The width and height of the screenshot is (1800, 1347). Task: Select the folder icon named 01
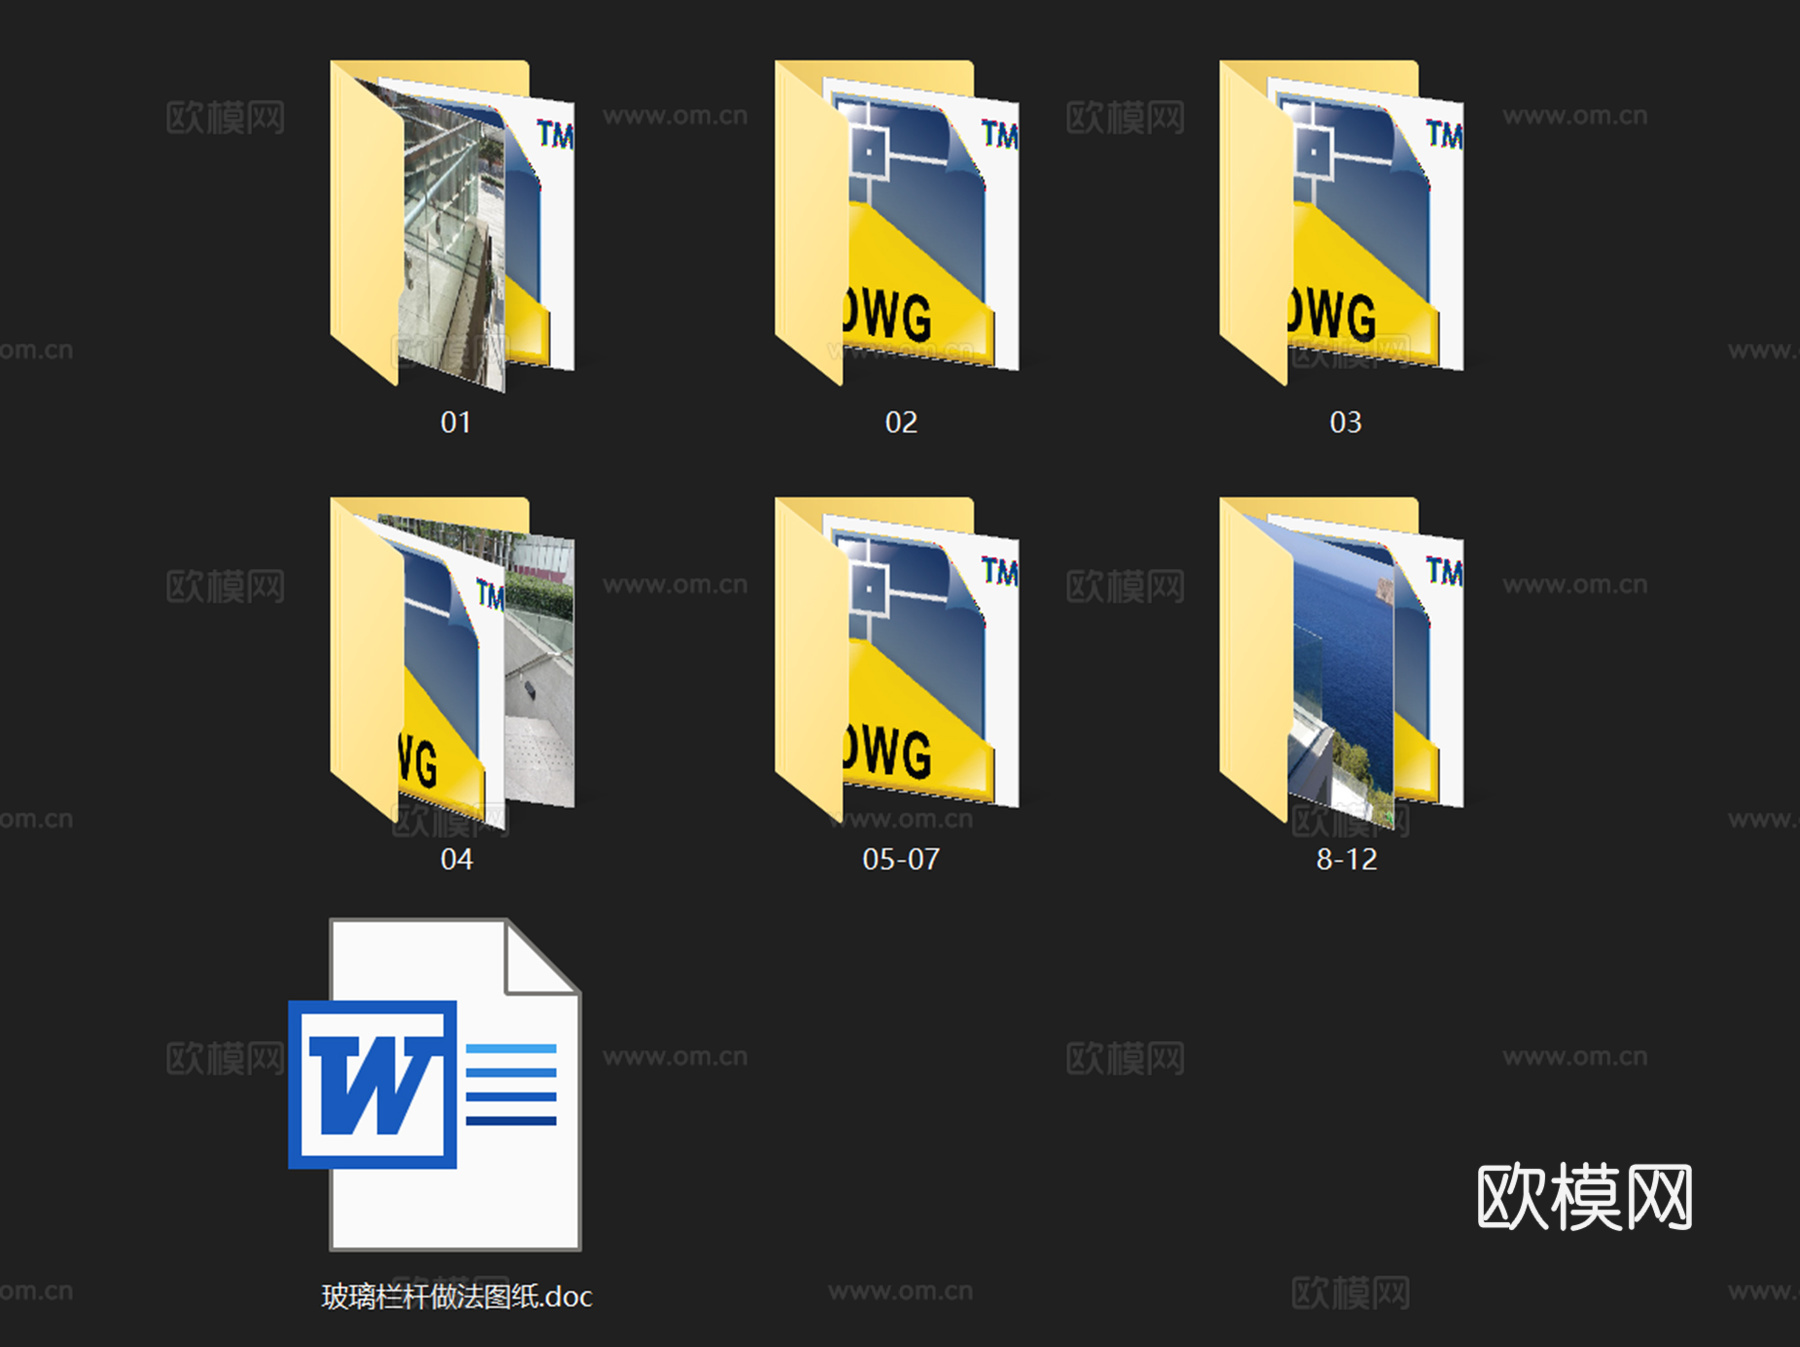point(453,225)
